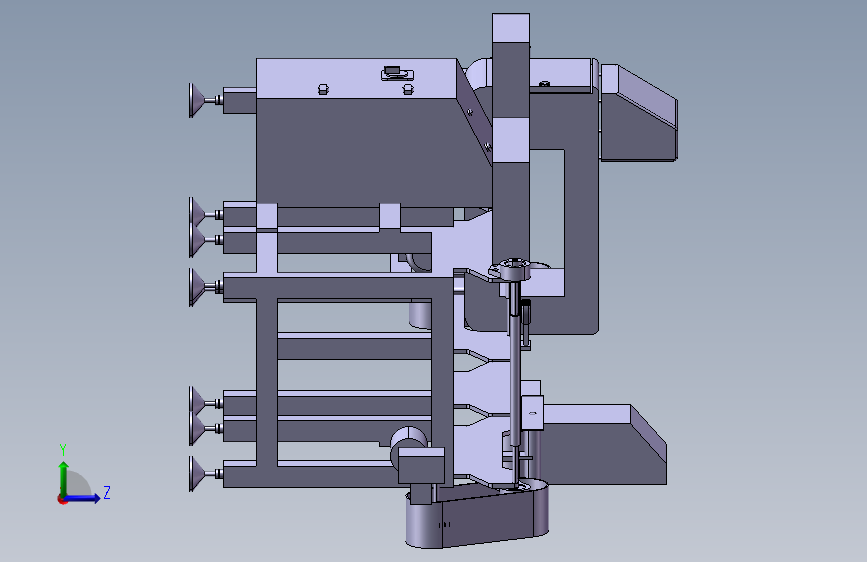Select the oval base housing at the bottom
Image resolution: width=867 pixels, height=562 pixels.
tap(477, 515)
